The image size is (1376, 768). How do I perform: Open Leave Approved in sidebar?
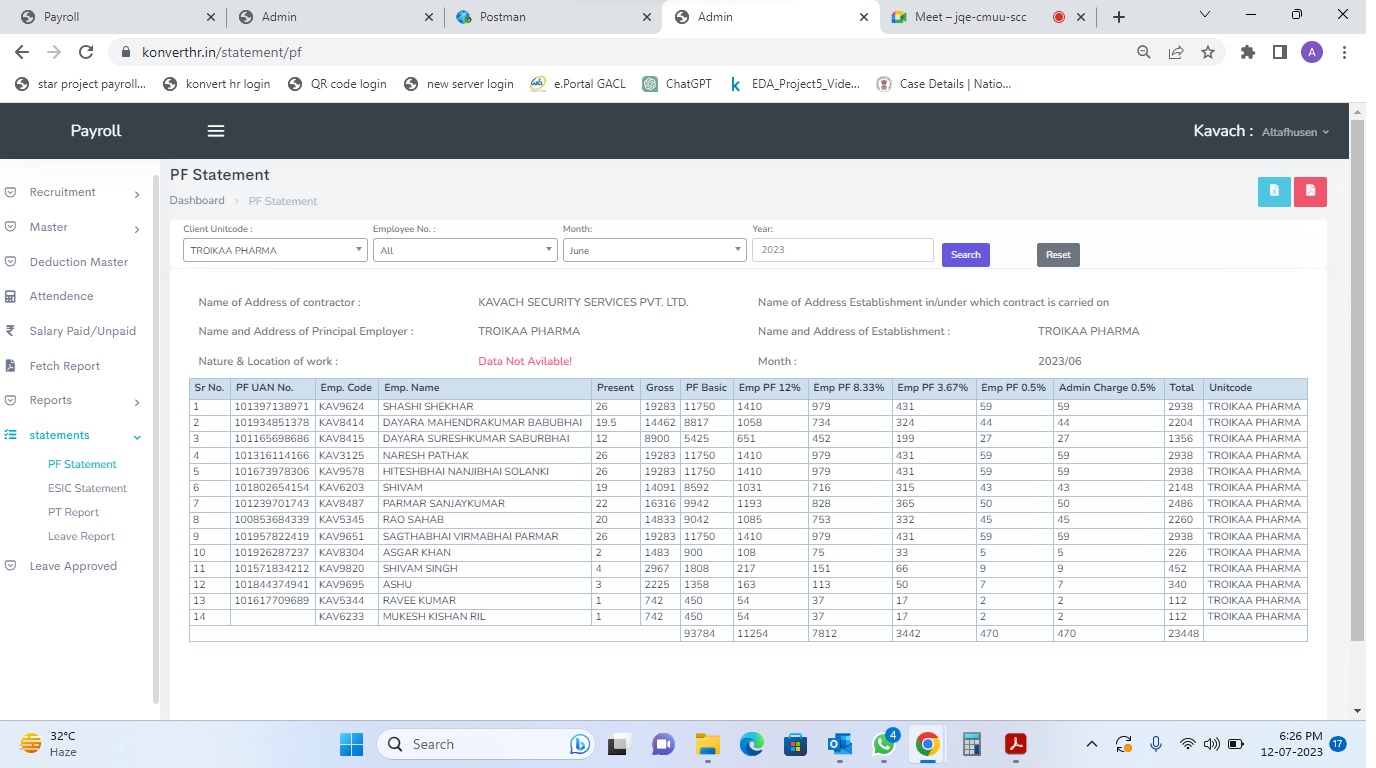point(73,566)
